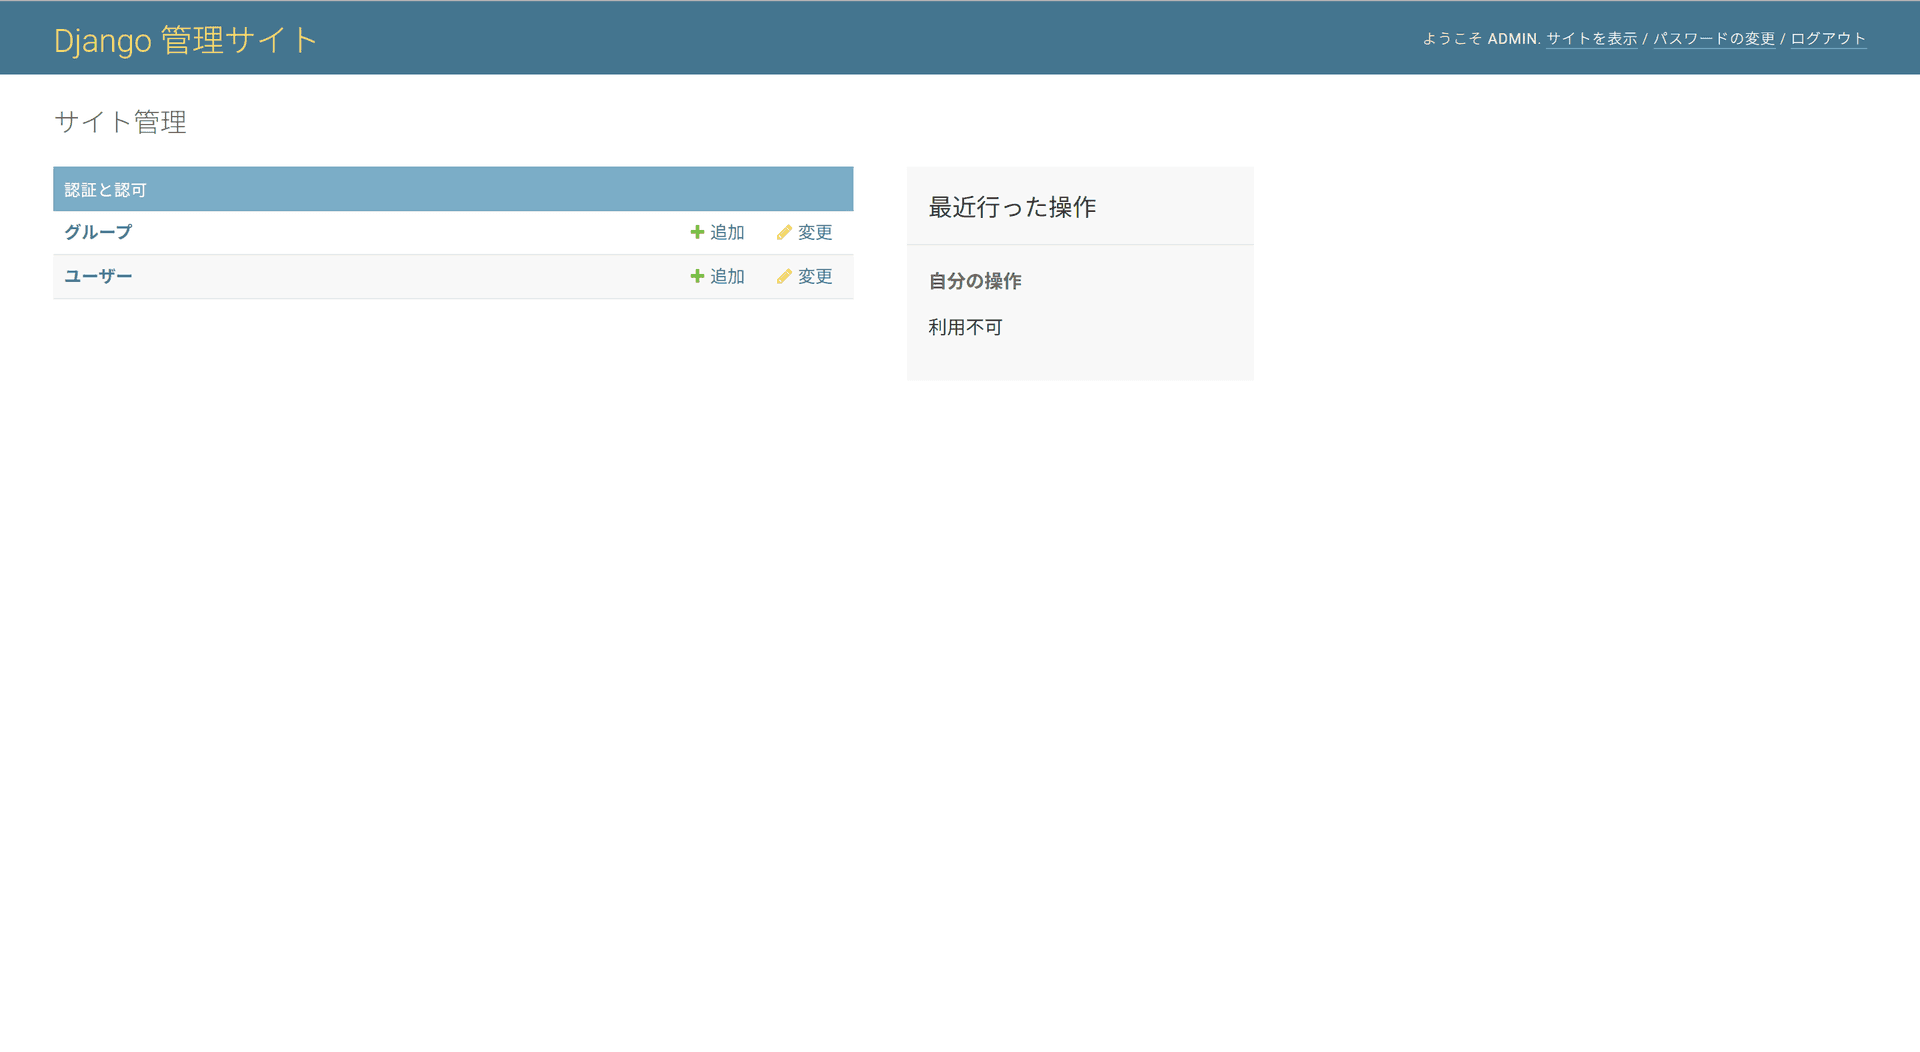This screenshot has height=1052, width=1920.
Task: Open パスワードの変更 link
Action: click(x=1714, y=39)
